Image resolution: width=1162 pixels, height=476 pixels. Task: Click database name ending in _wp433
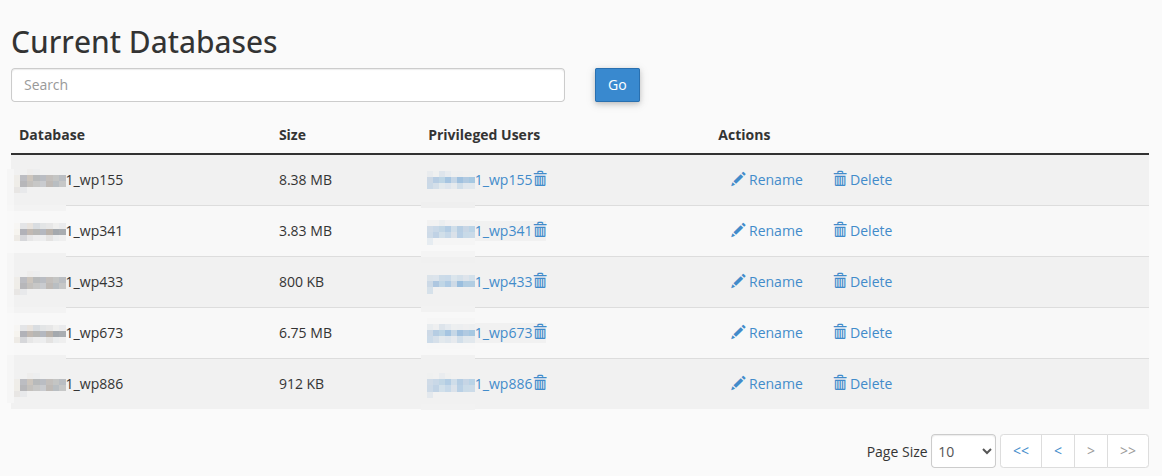tap(71, 282)
